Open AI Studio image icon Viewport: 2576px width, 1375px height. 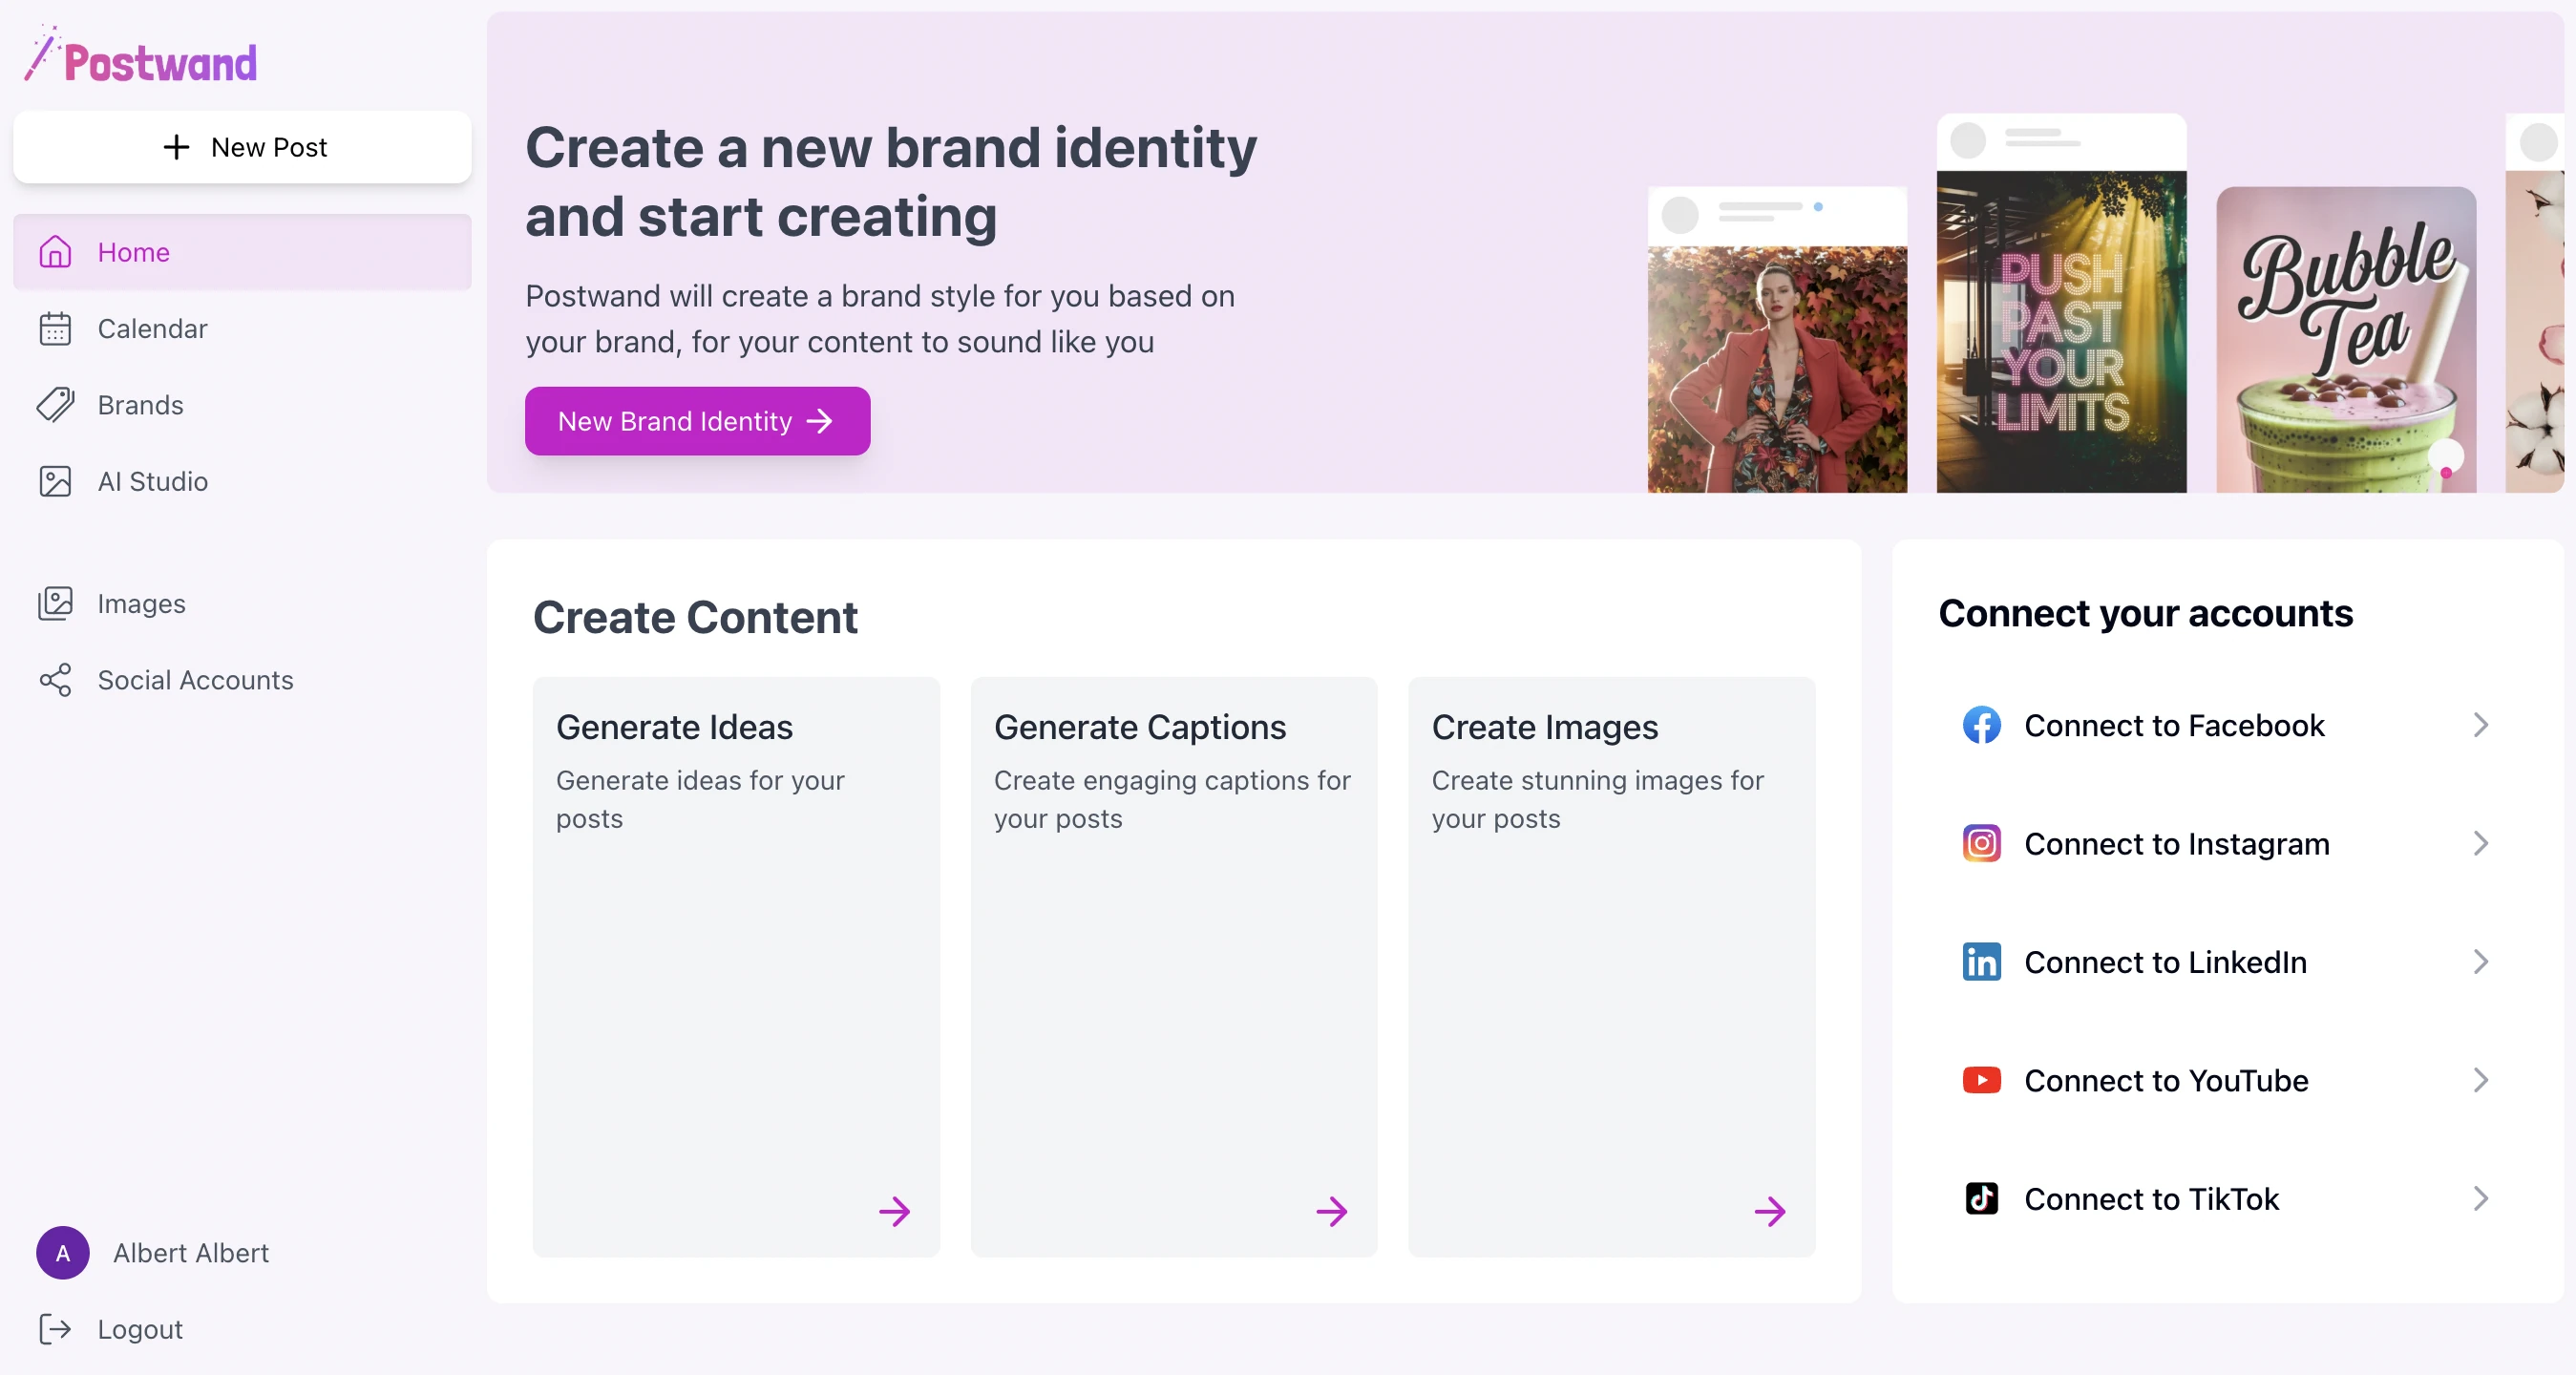point(55,482)
